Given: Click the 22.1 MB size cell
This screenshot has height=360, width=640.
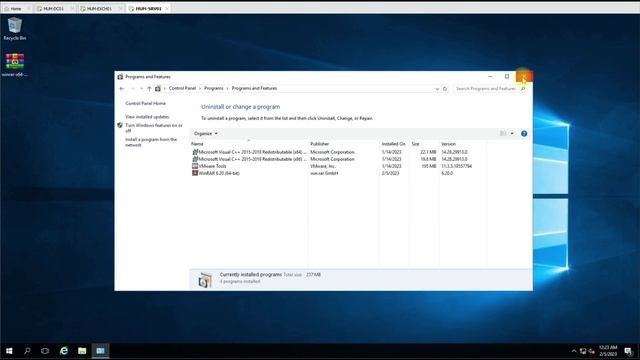Looking at the screenshot, I should click(x=428, y=152).
